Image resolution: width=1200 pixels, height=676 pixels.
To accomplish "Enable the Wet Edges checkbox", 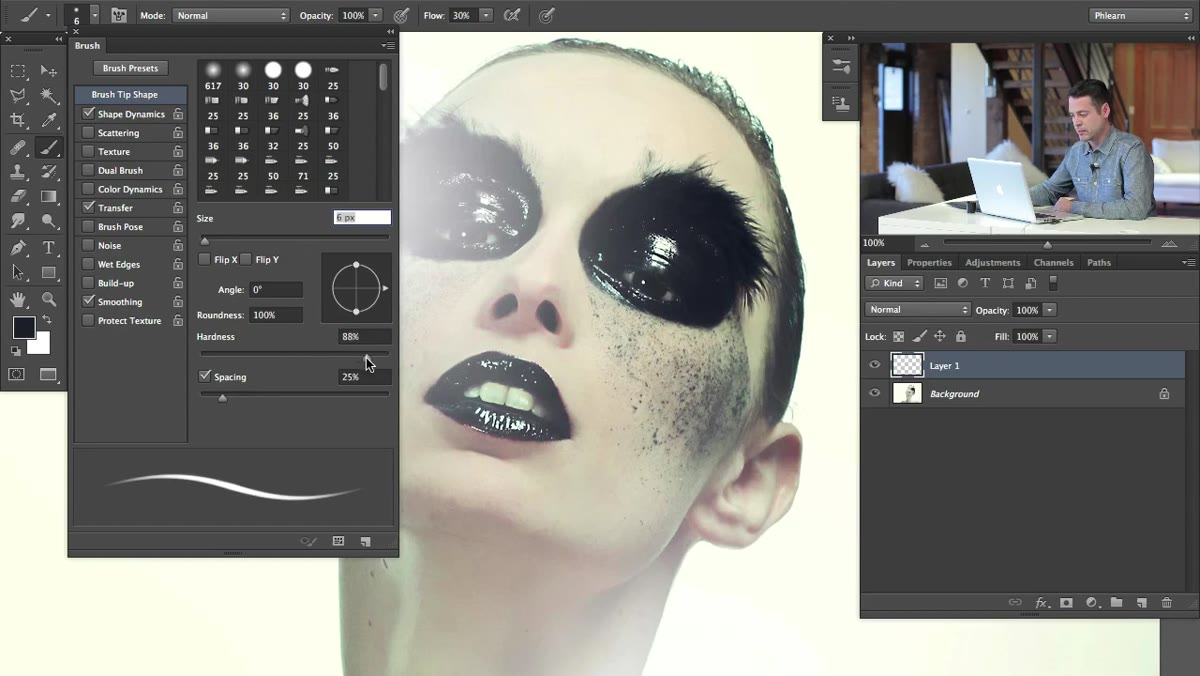I will pyautogui.click(x=89, y=264).
